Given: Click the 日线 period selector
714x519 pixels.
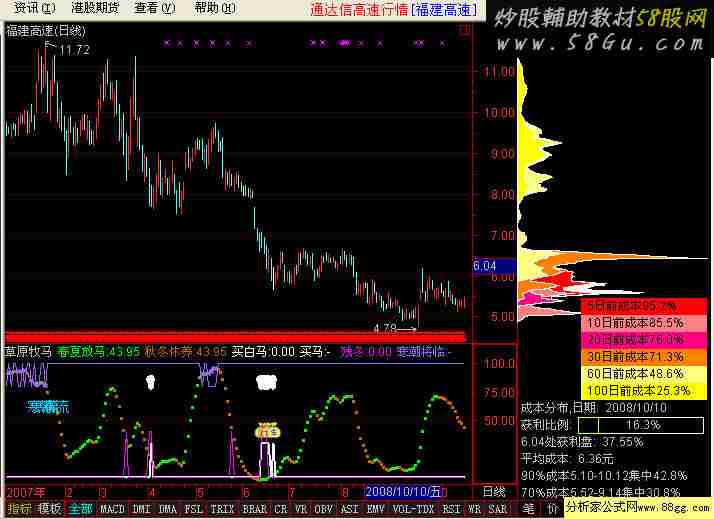Looking at the screenshot, I should (x=494, y=492).
